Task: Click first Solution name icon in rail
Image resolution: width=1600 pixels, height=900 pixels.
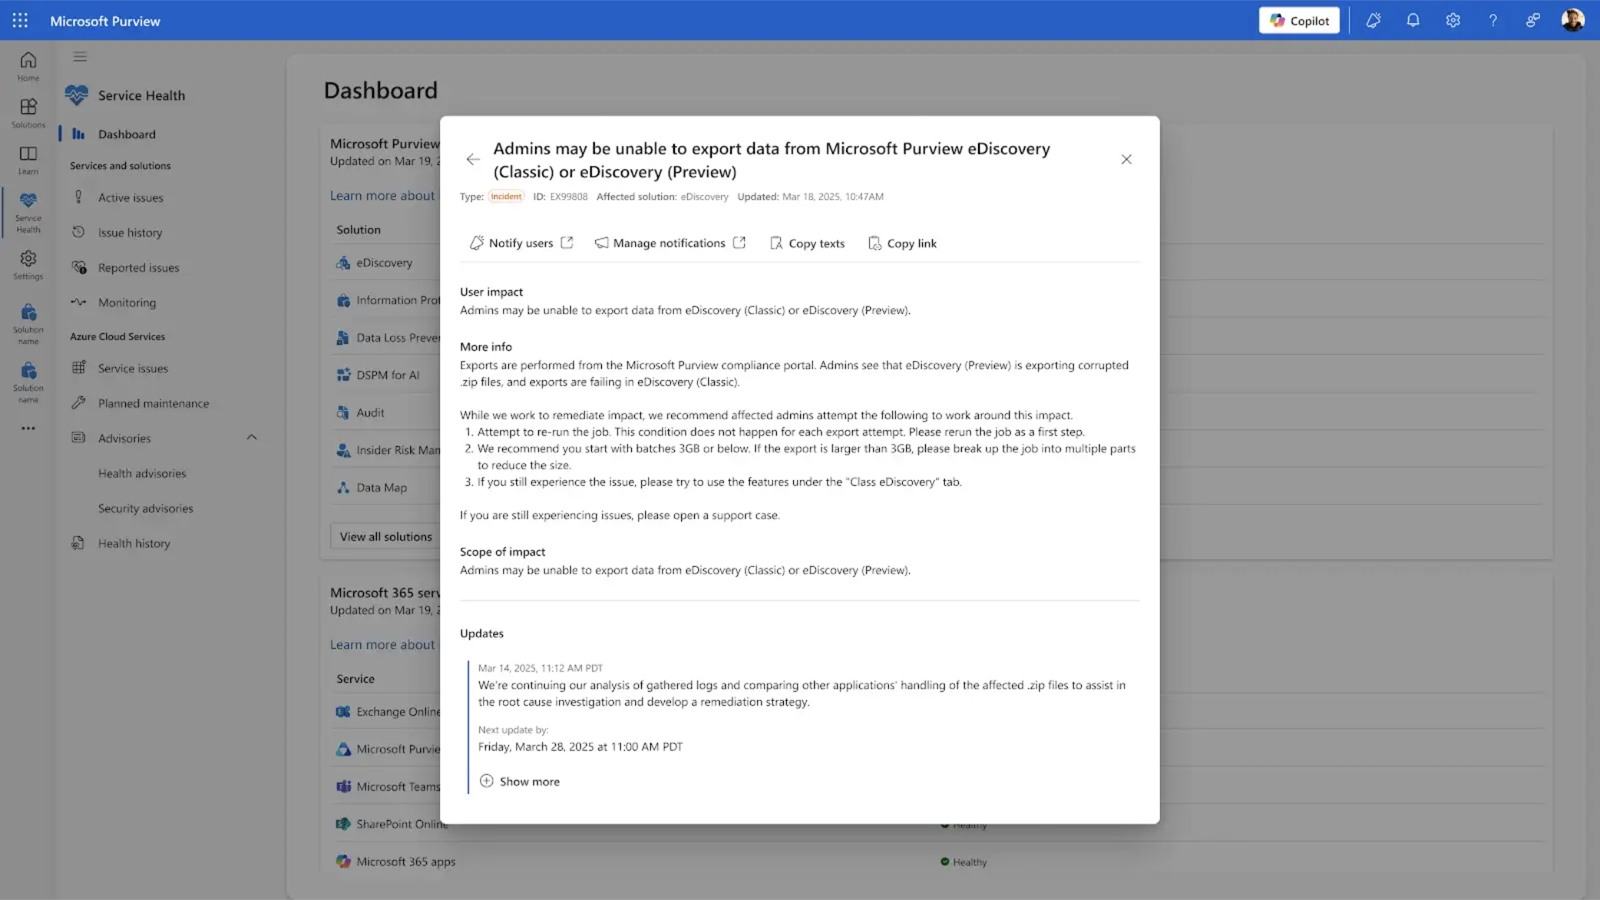Action: point(28,325)
